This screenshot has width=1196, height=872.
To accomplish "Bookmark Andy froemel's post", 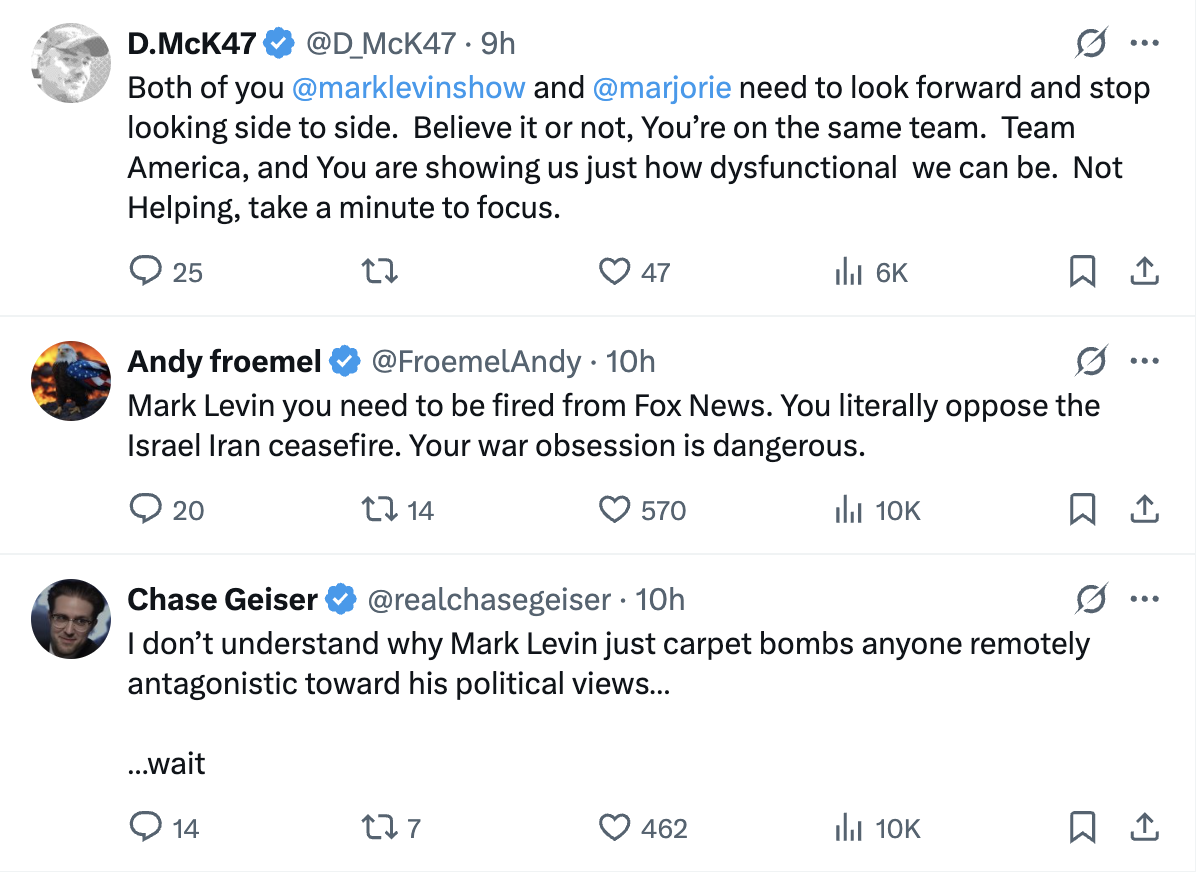I will tap(1082, 511).
